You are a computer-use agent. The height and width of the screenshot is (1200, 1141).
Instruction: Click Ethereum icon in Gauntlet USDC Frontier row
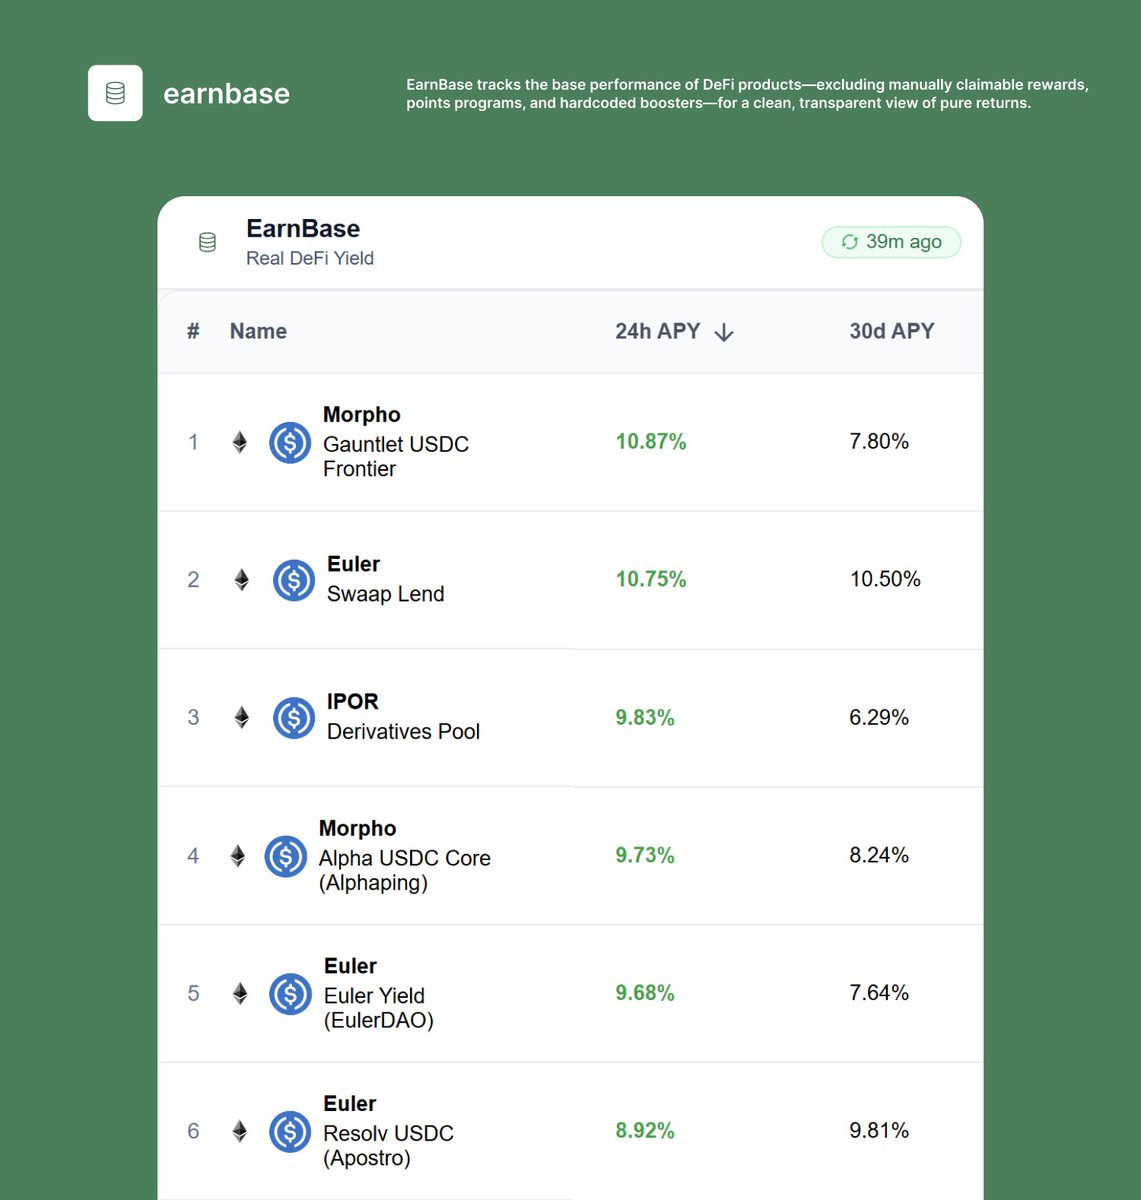pyautogui.click(x=239, y=442)
